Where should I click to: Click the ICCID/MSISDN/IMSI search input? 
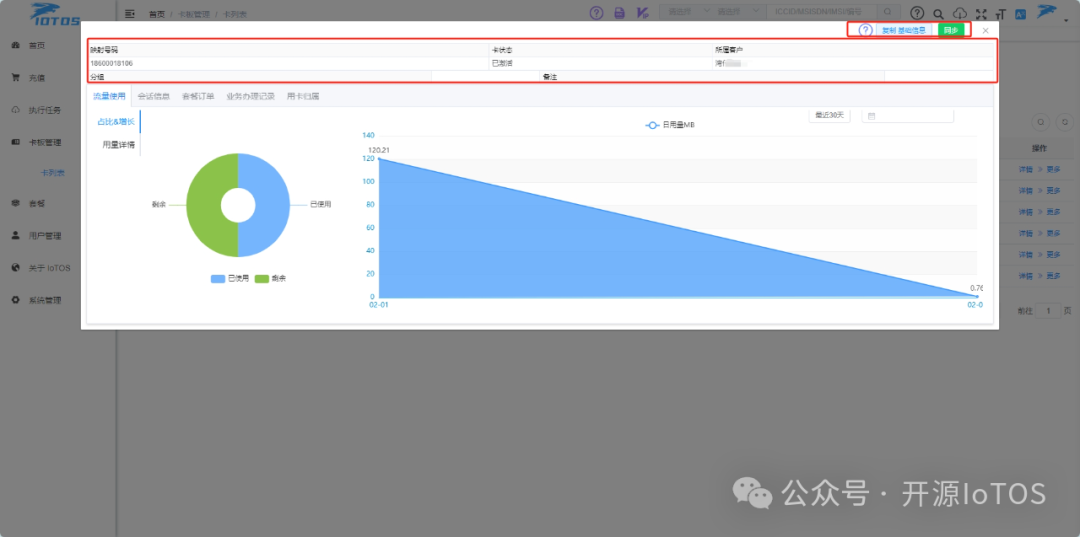(x=824, y=12)
